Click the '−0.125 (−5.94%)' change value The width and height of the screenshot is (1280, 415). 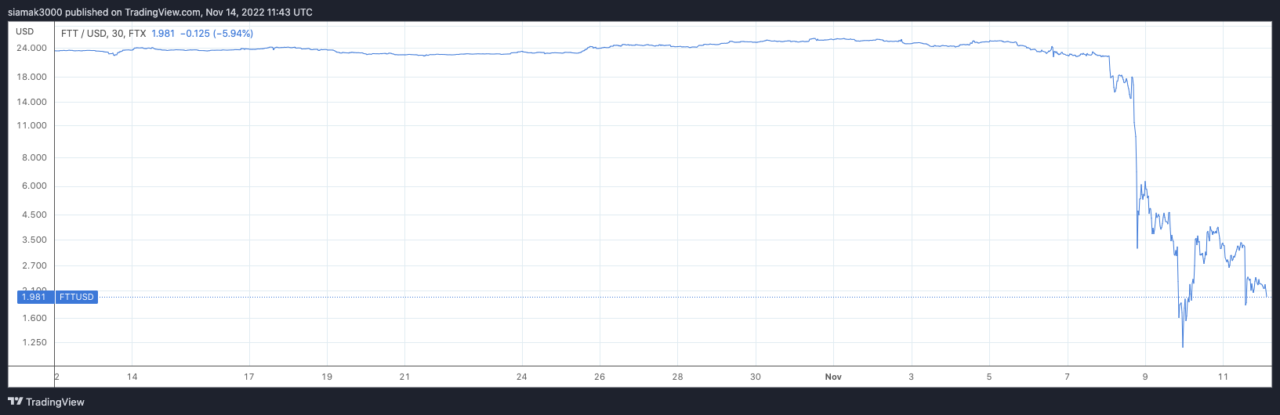pyautogui.click(x=217, y=33)
